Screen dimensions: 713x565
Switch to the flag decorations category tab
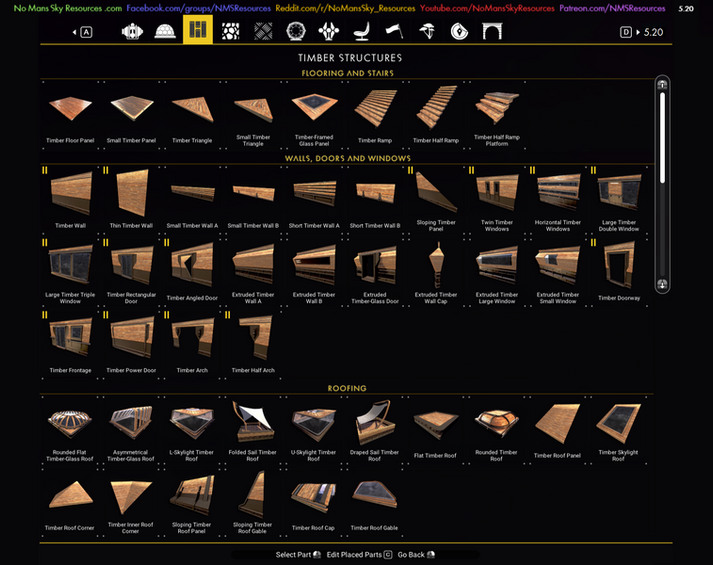tap(394, 31)
